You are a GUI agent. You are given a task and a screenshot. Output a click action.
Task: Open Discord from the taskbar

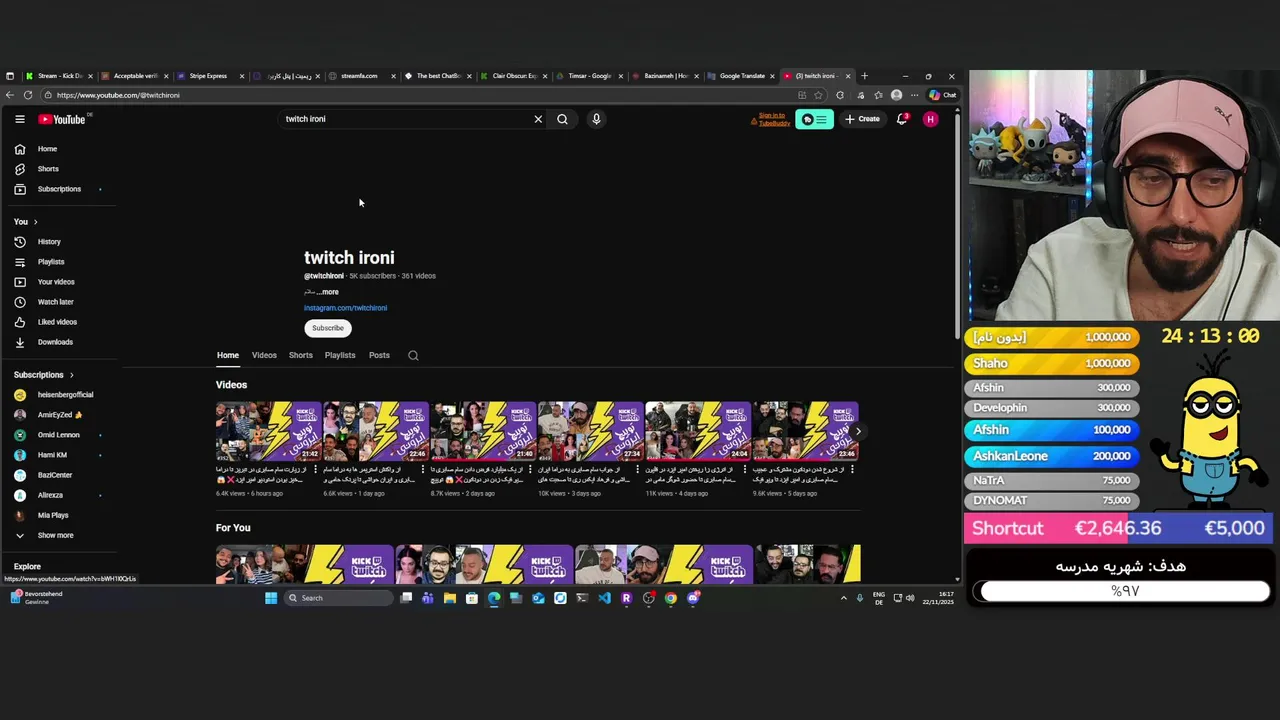(x=693, y=598)
